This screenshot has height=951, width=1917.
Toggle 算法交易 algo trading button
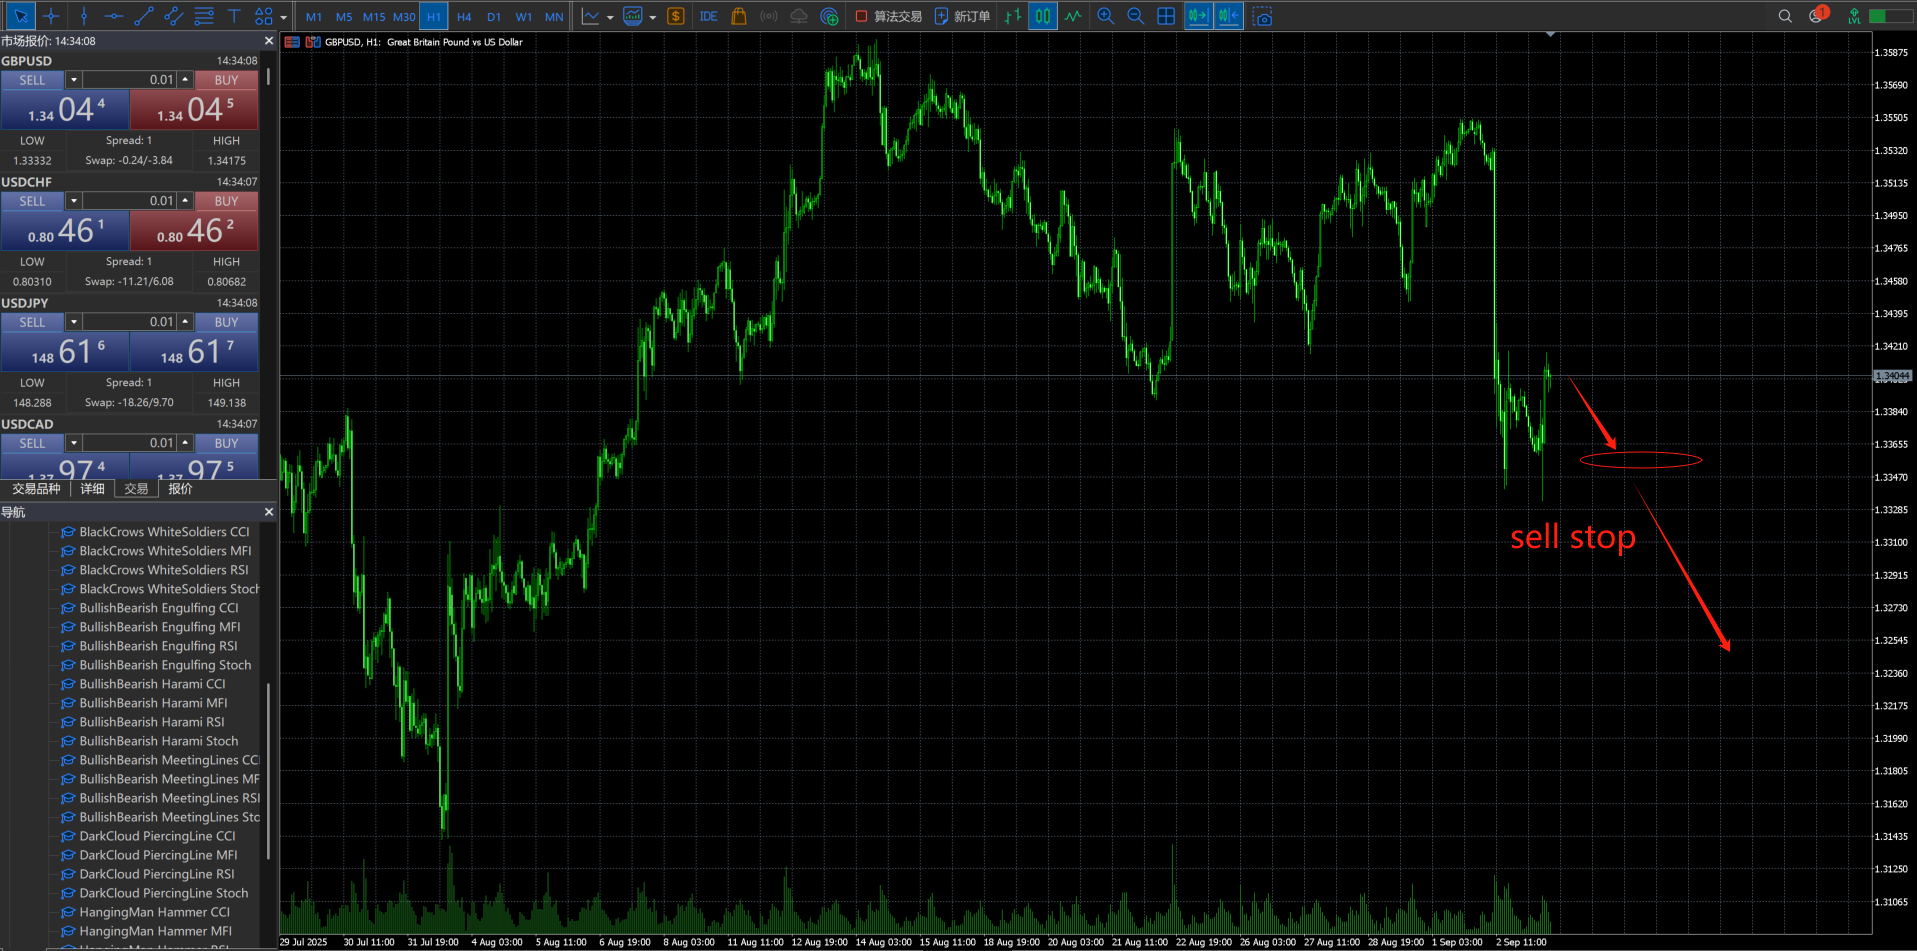[889, 16]
